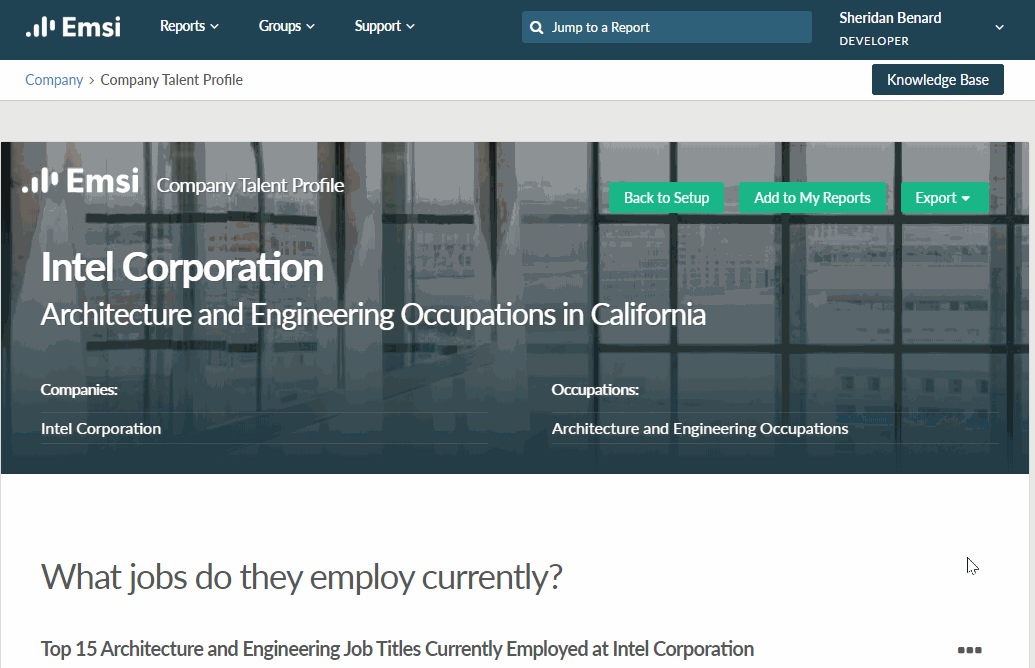Open the Reports menu
Screen dimensions: 1035x668
point(189,26)
